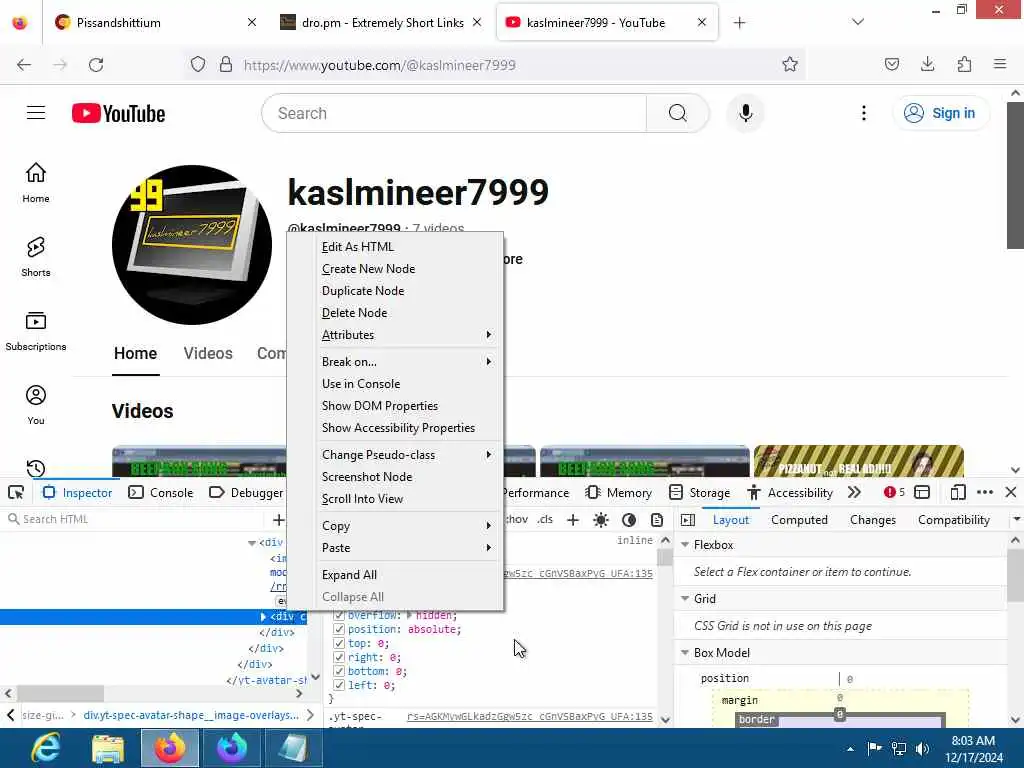
Task: Expand the selected div node arrow
Action: pos(263,616)
